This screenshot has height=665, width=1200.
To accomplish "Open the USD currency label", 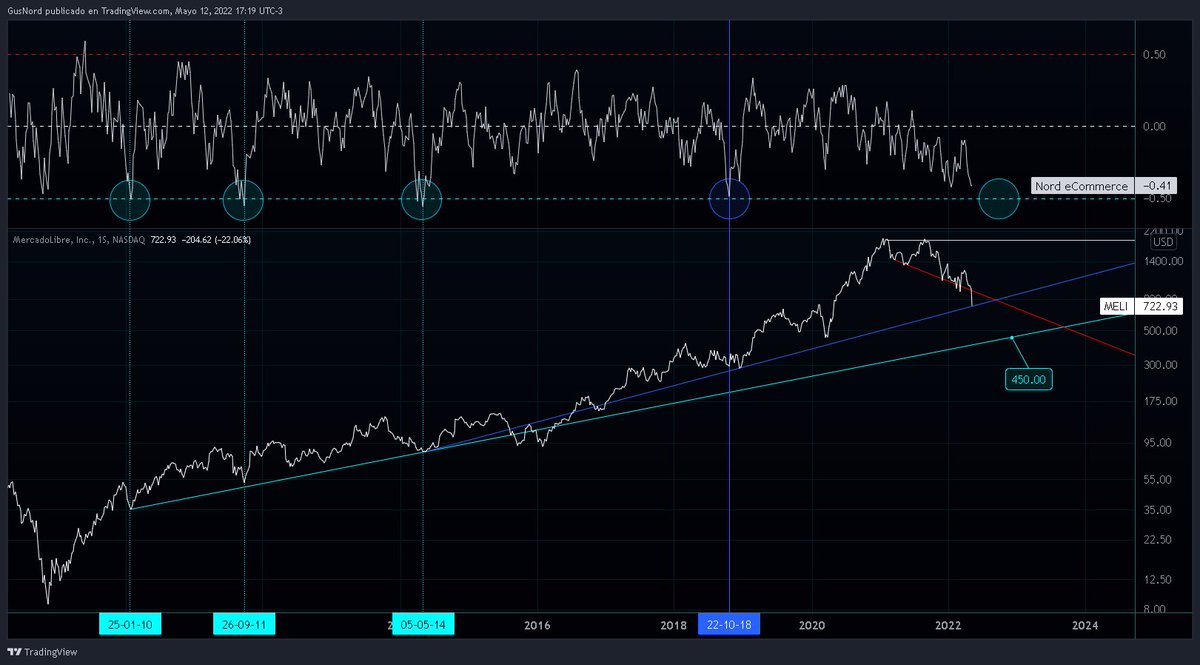I will [1163, 243].
